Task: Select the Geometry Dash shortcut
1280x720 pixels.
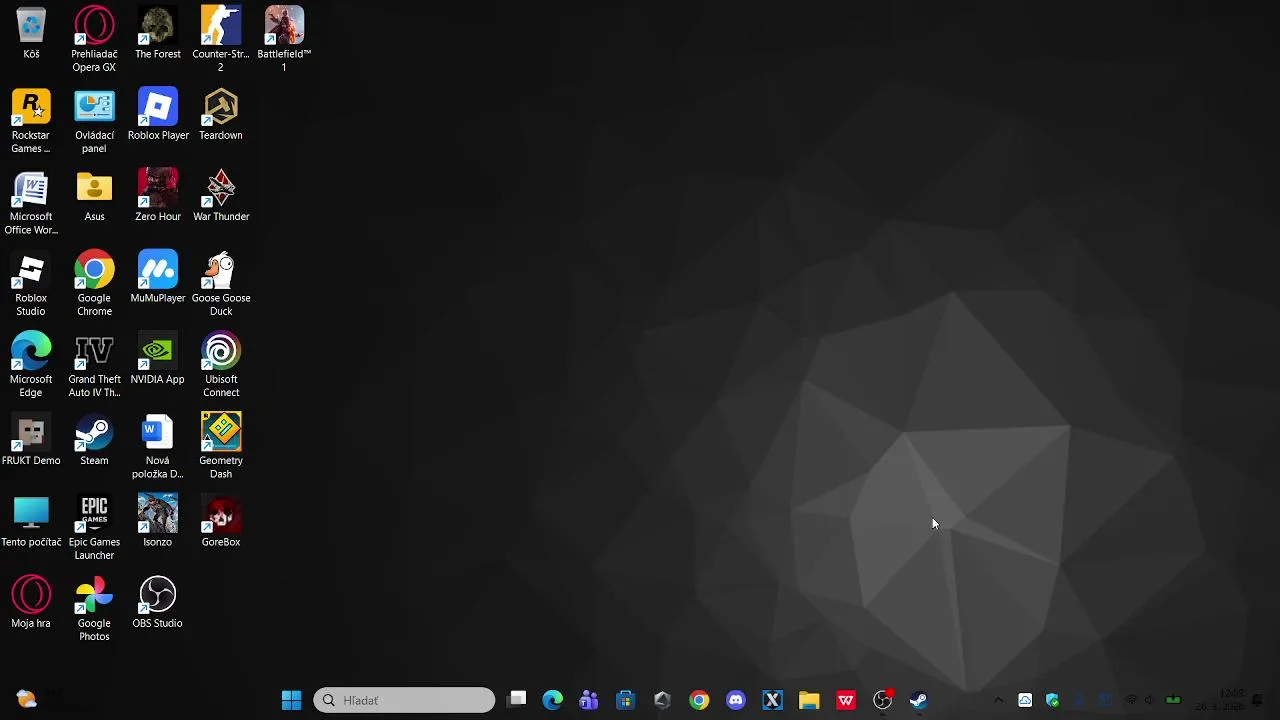Action: tap(221, 447)
